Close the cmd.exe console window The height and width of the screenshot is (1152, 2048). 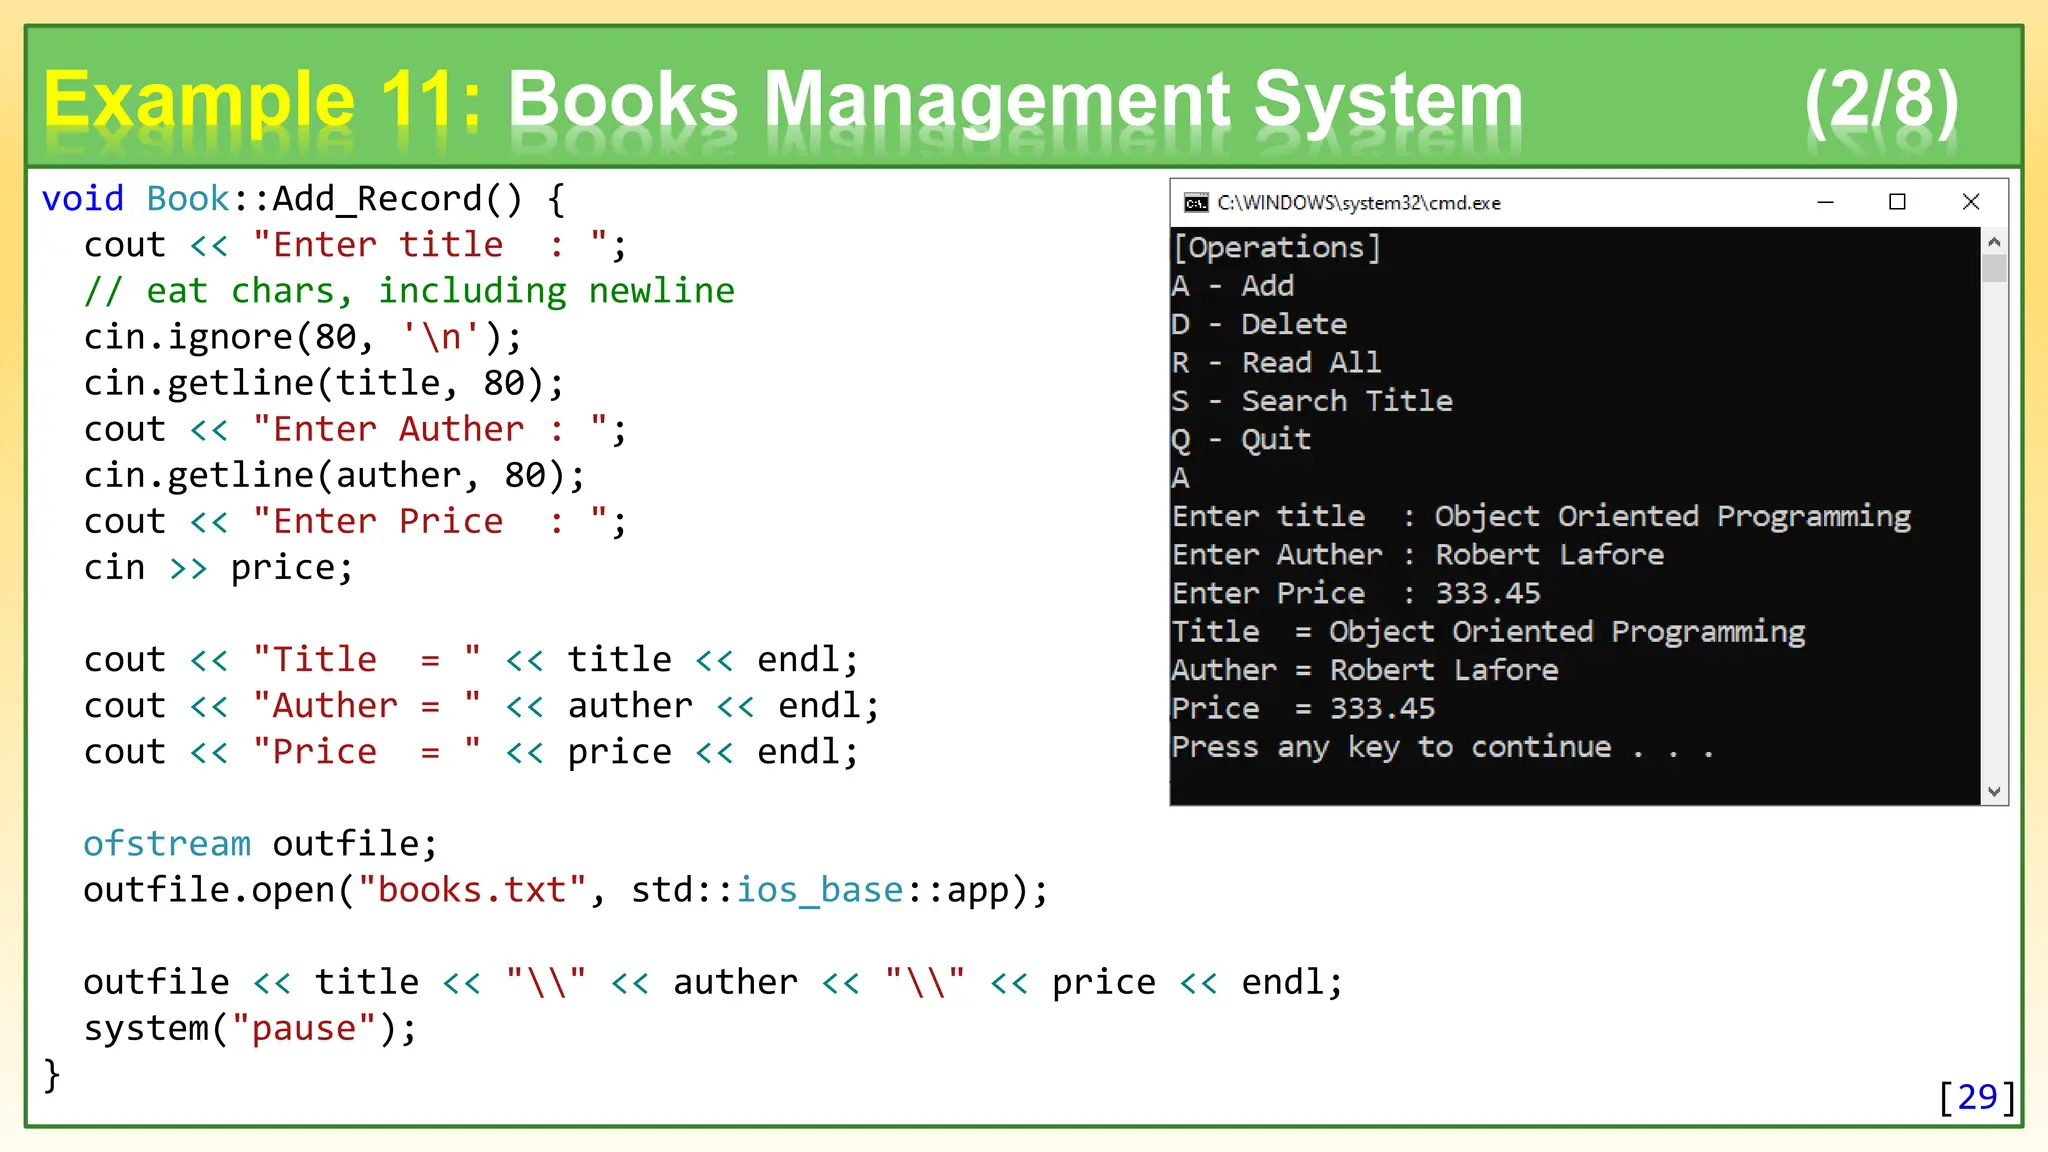coord(1970,202)
